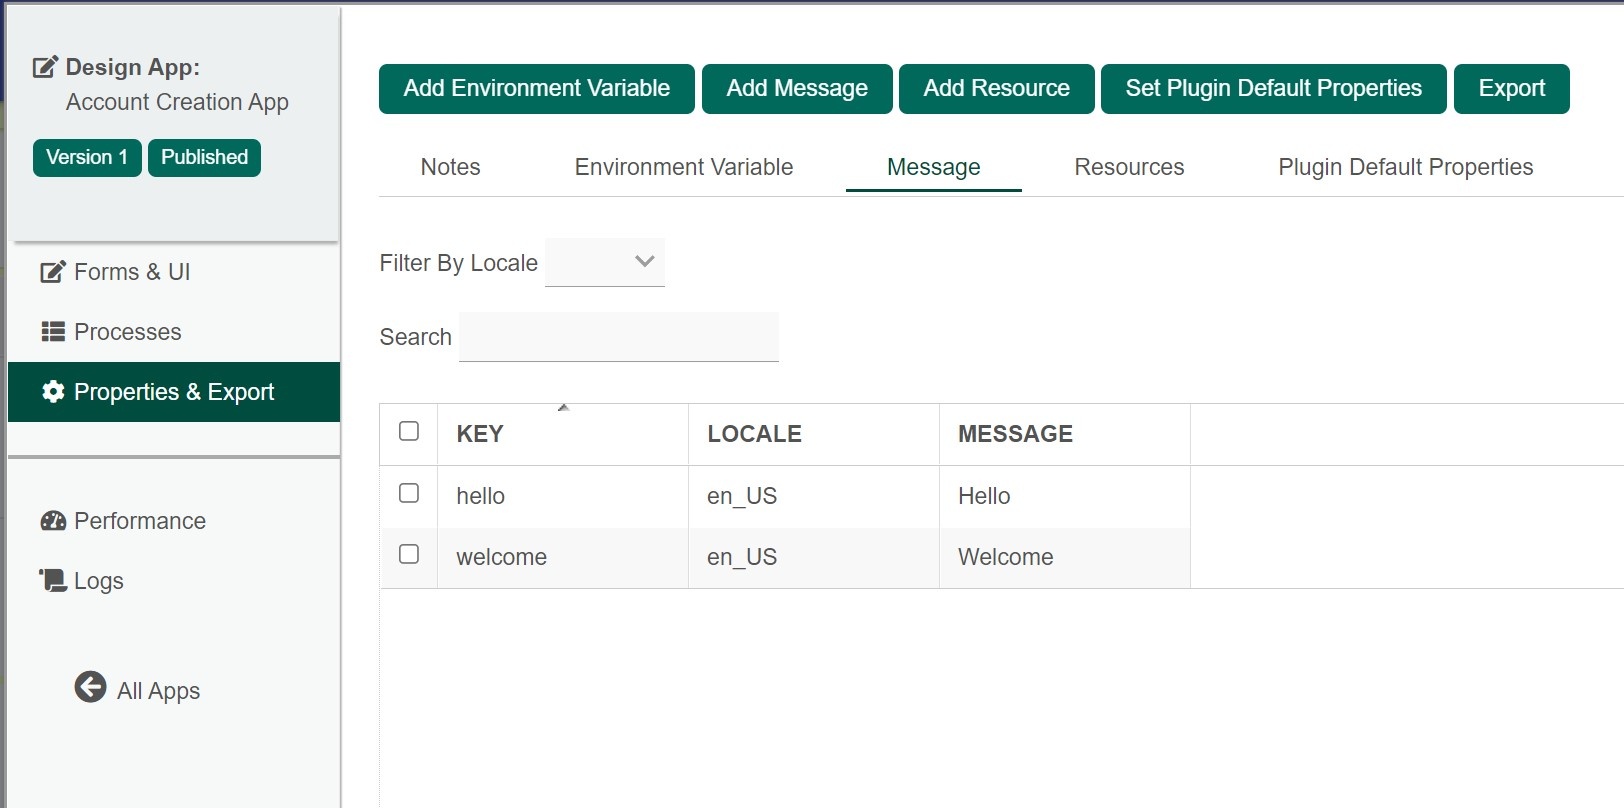Sort the table by LOCALE column
The width and height of the screenshot is (1624, 808).
pos(754,434)
